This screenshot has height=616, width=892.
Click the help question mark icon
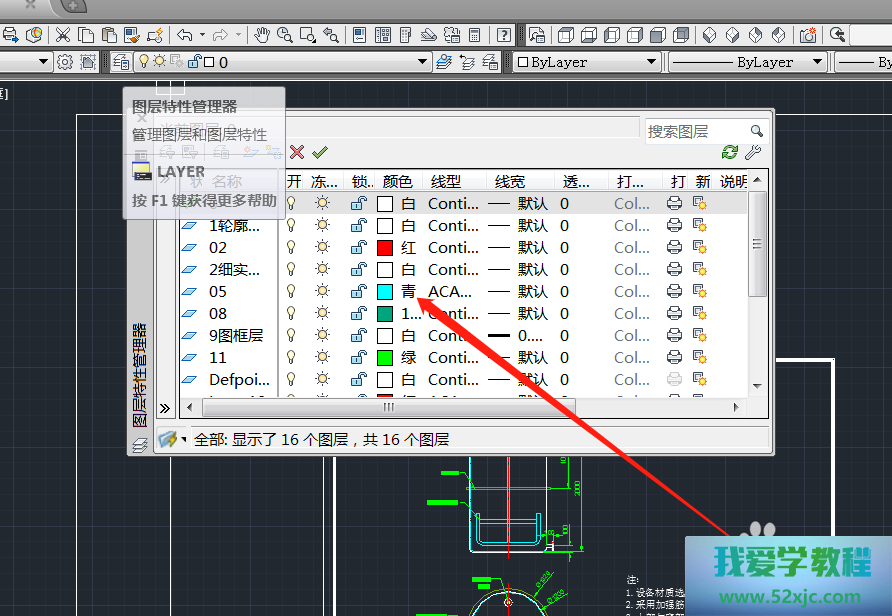pyautogui.click(x=505, y=35)
